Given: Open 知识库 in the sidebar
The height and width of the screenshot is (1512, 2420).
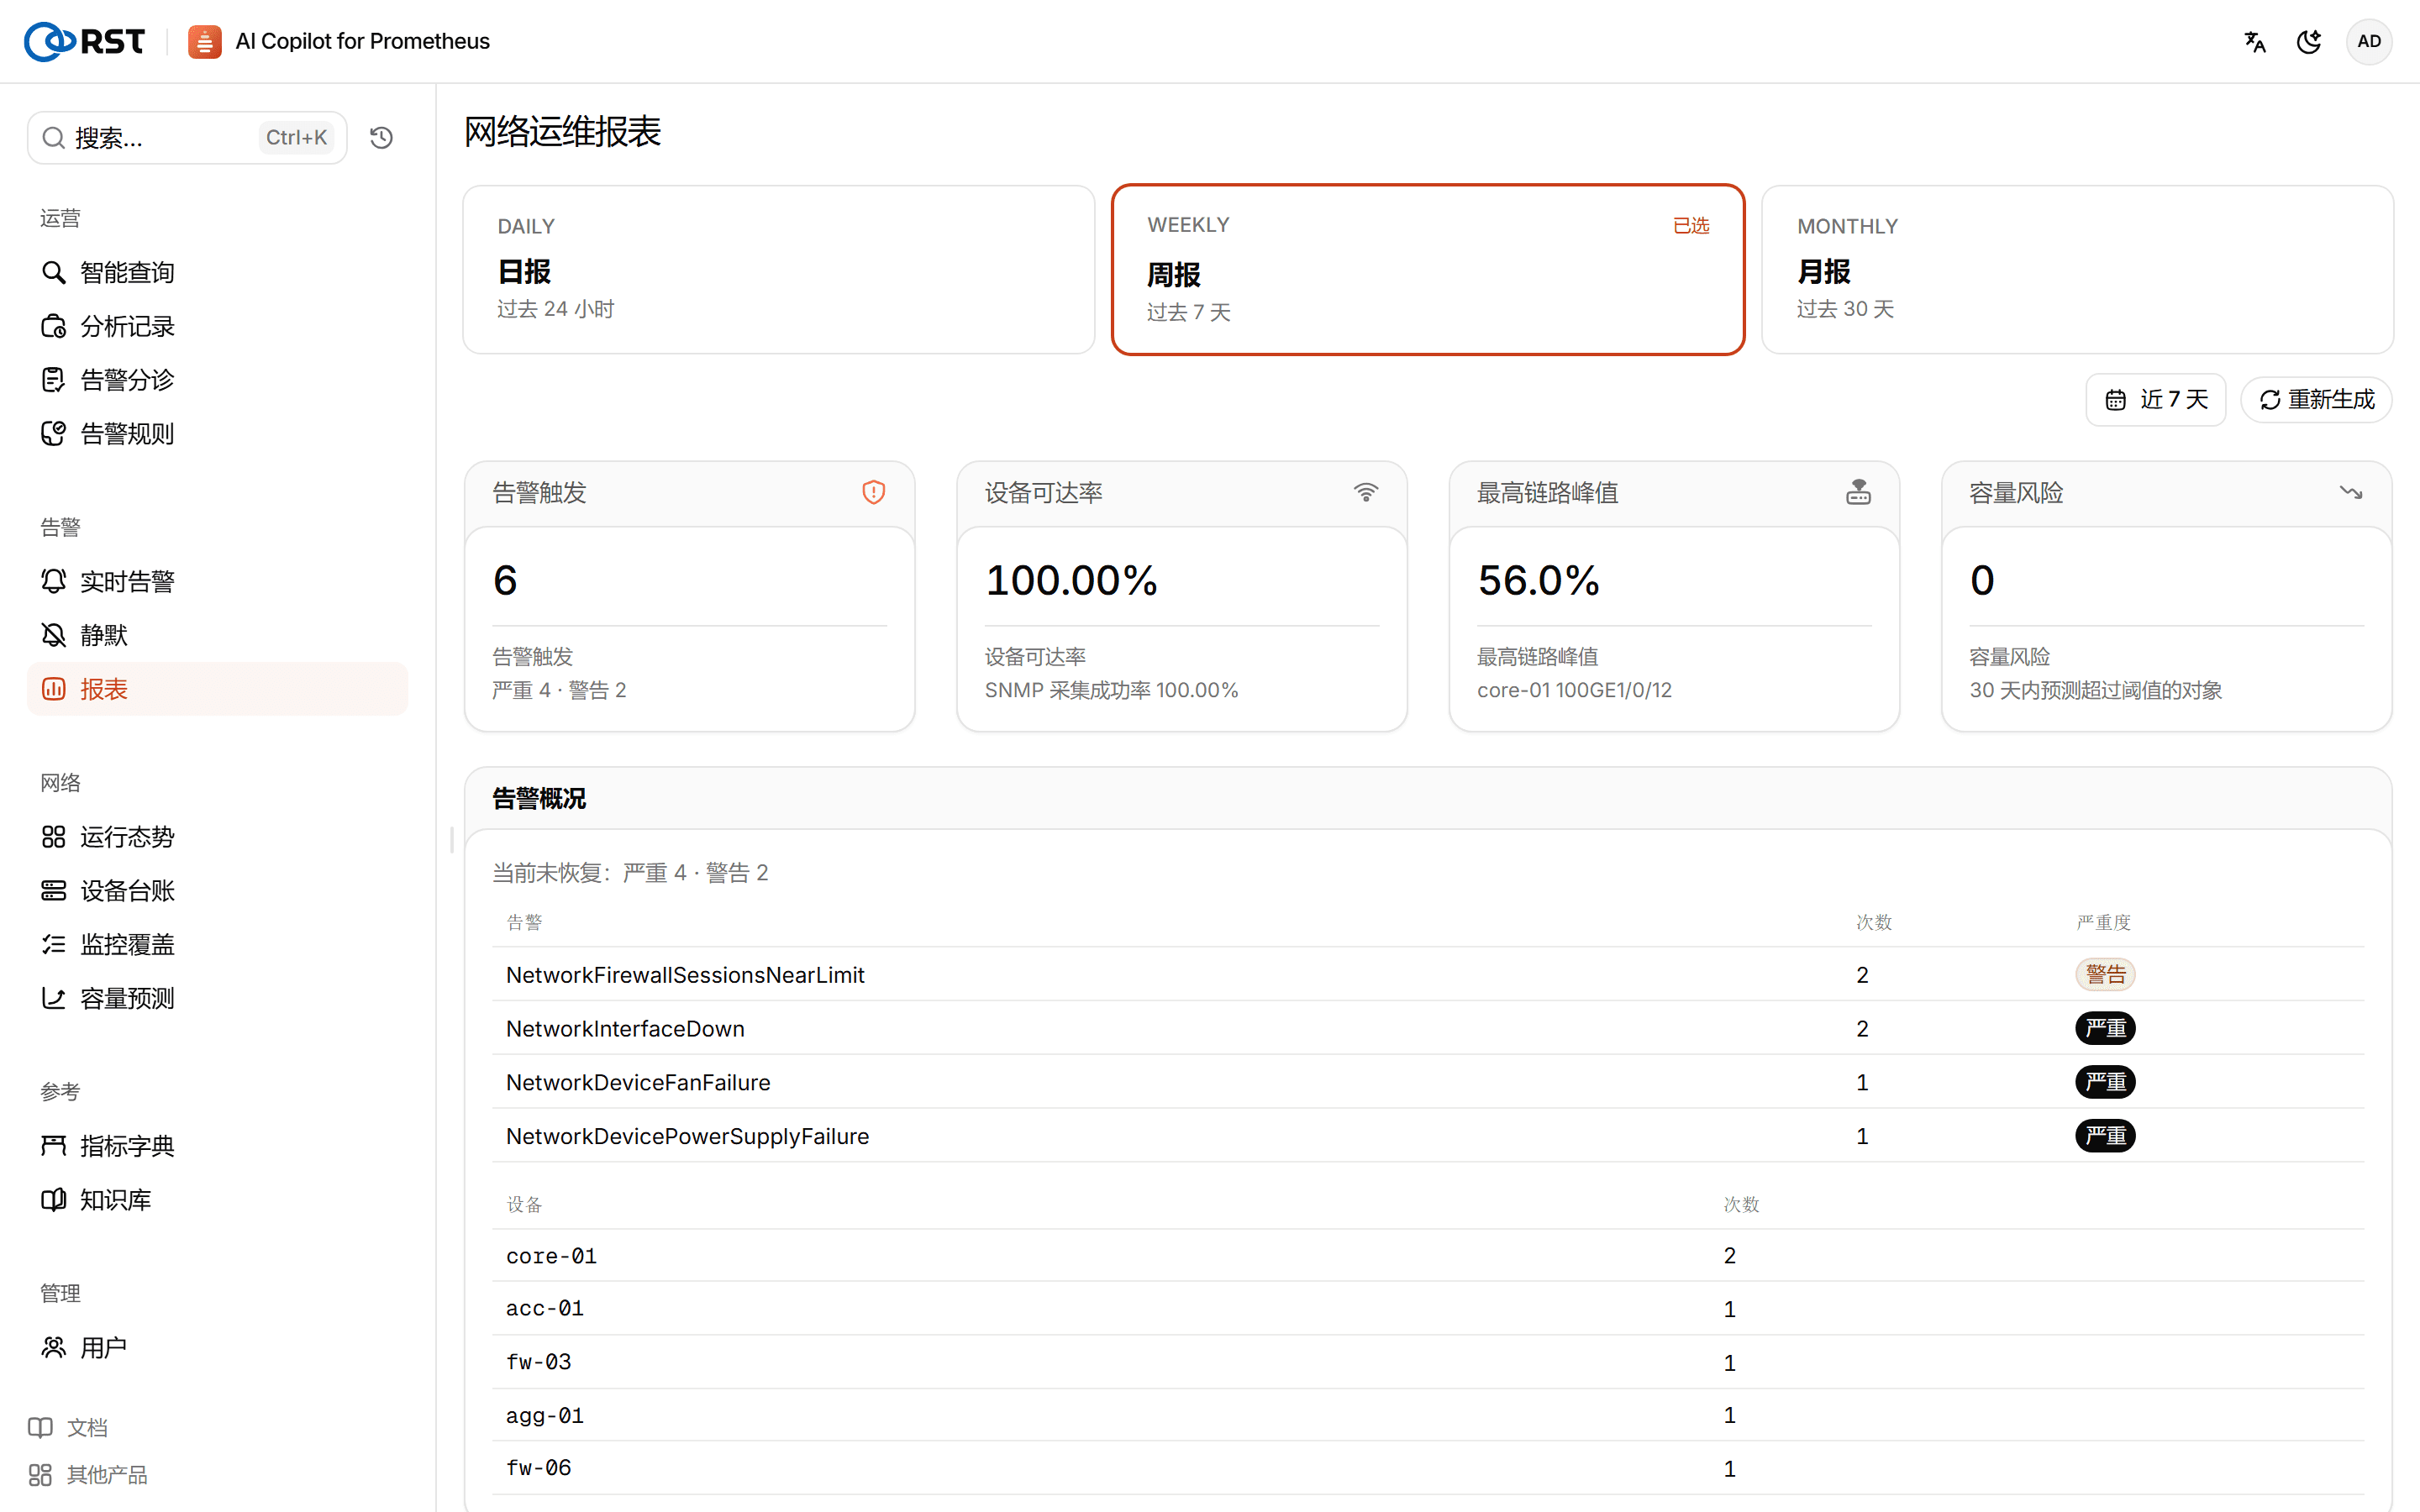Looking at the screenshot, I should (217, 1200).
